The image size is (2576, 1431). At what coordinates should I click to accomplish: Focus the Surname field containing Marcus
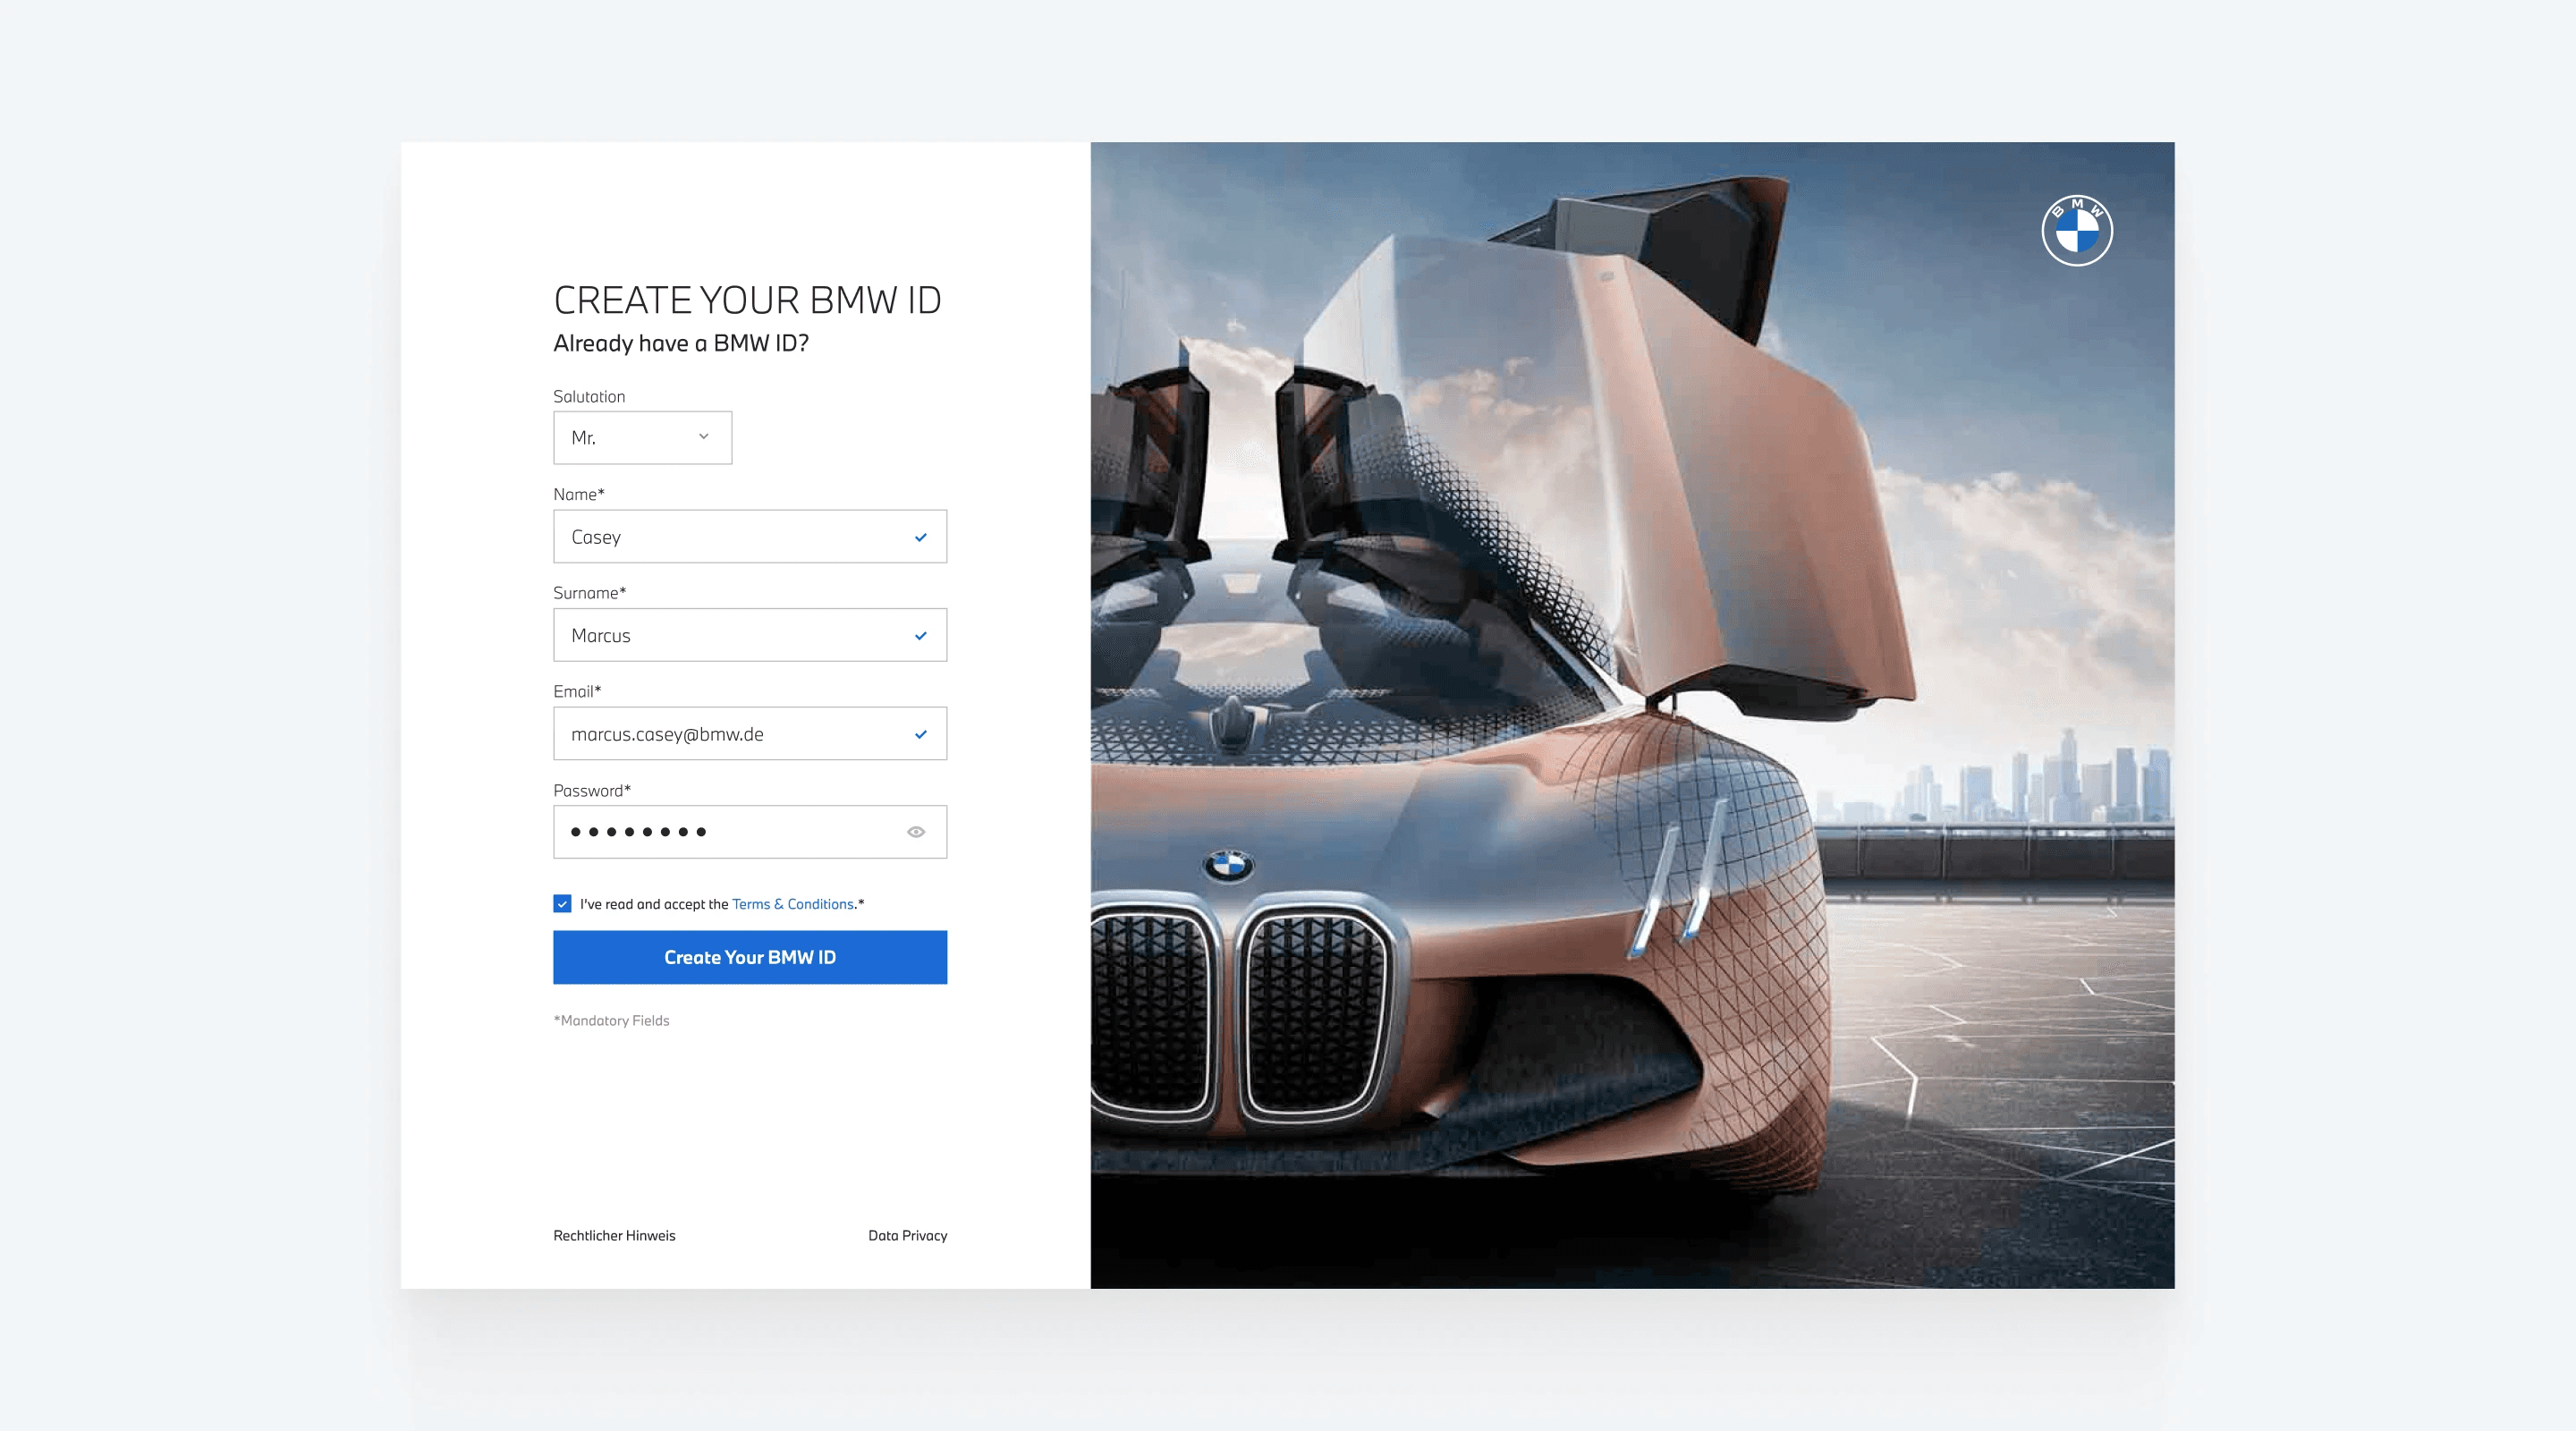pyautogui.click(x=730, y=636)
